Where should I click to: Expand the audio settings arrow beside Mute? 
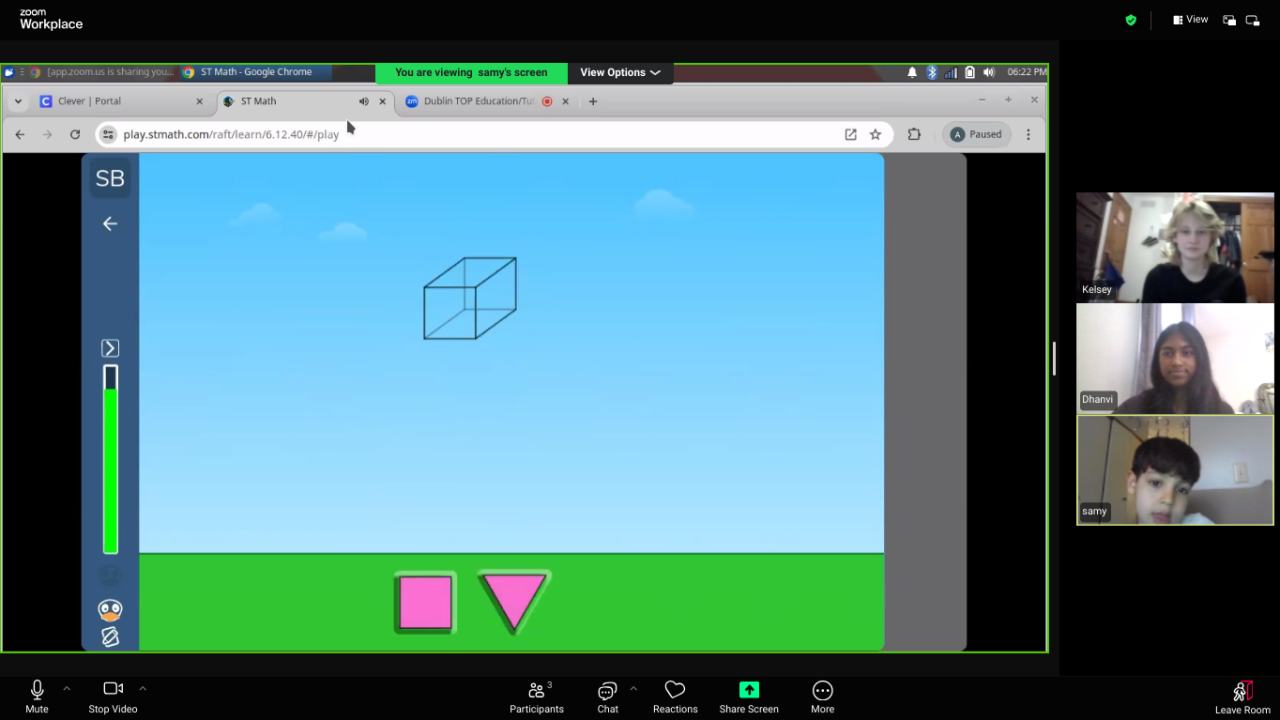[66, 688]
